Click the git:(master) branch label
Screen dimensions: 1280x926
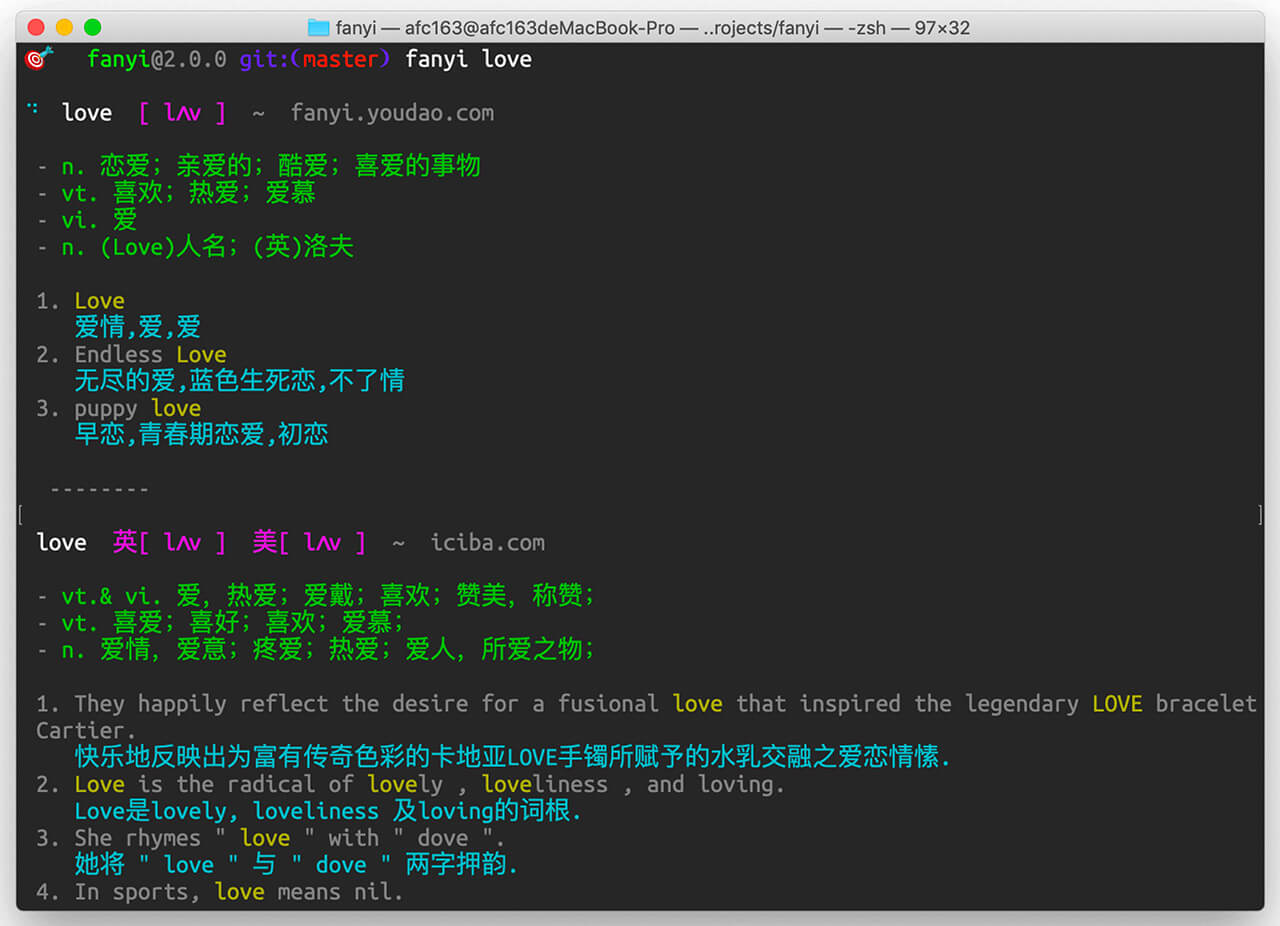tap(314, 59)
